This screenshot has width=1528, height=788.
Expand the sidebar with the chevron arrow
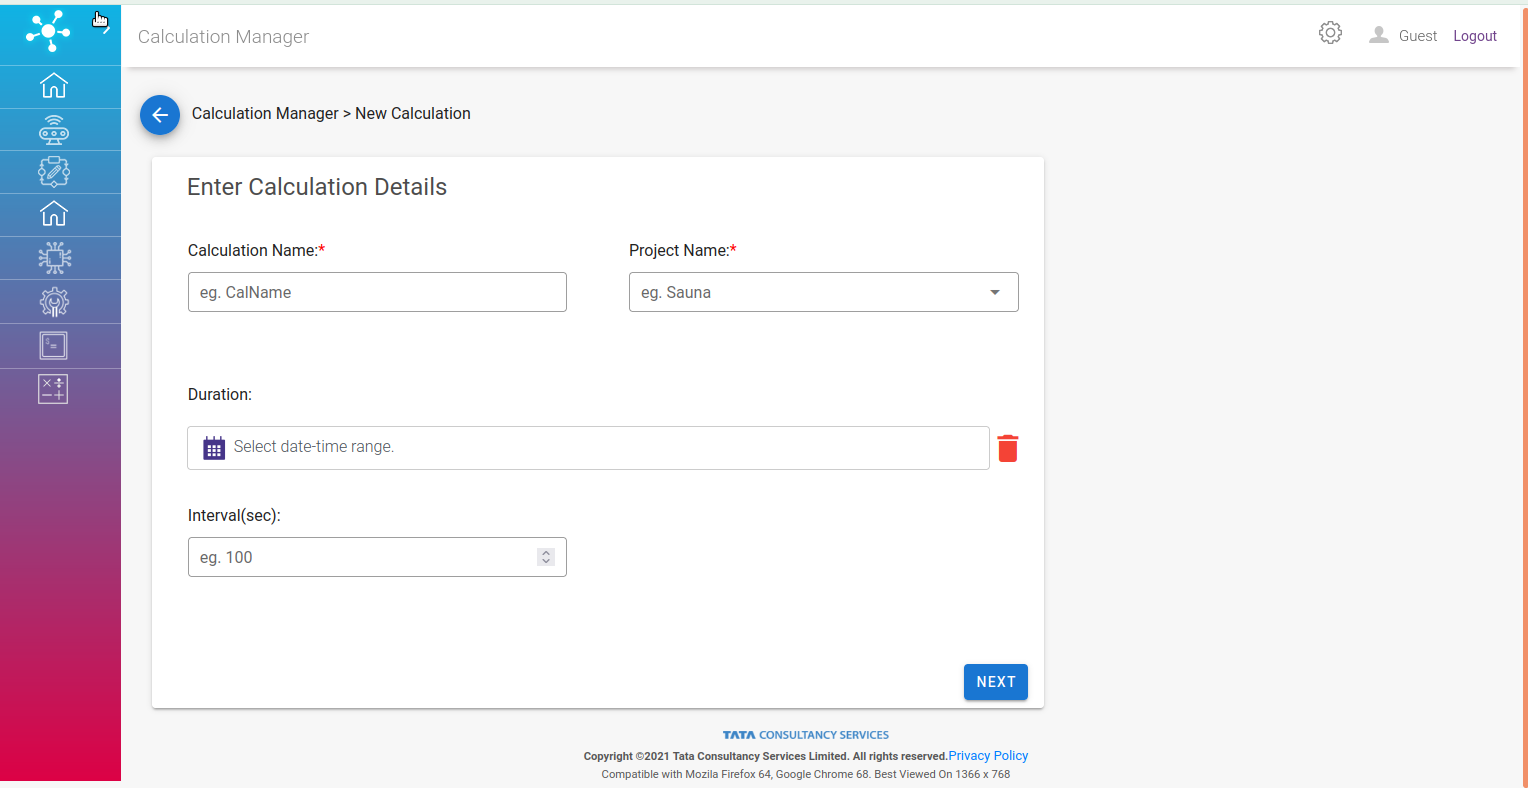106,28
